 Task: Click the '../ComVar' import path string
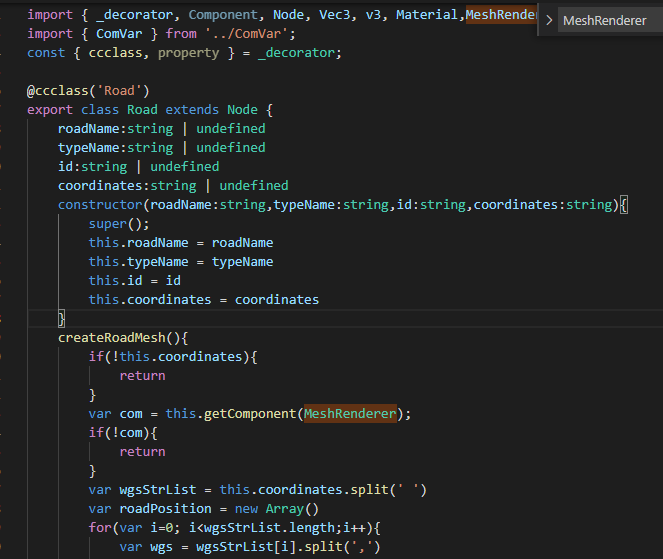click(246, 34)
